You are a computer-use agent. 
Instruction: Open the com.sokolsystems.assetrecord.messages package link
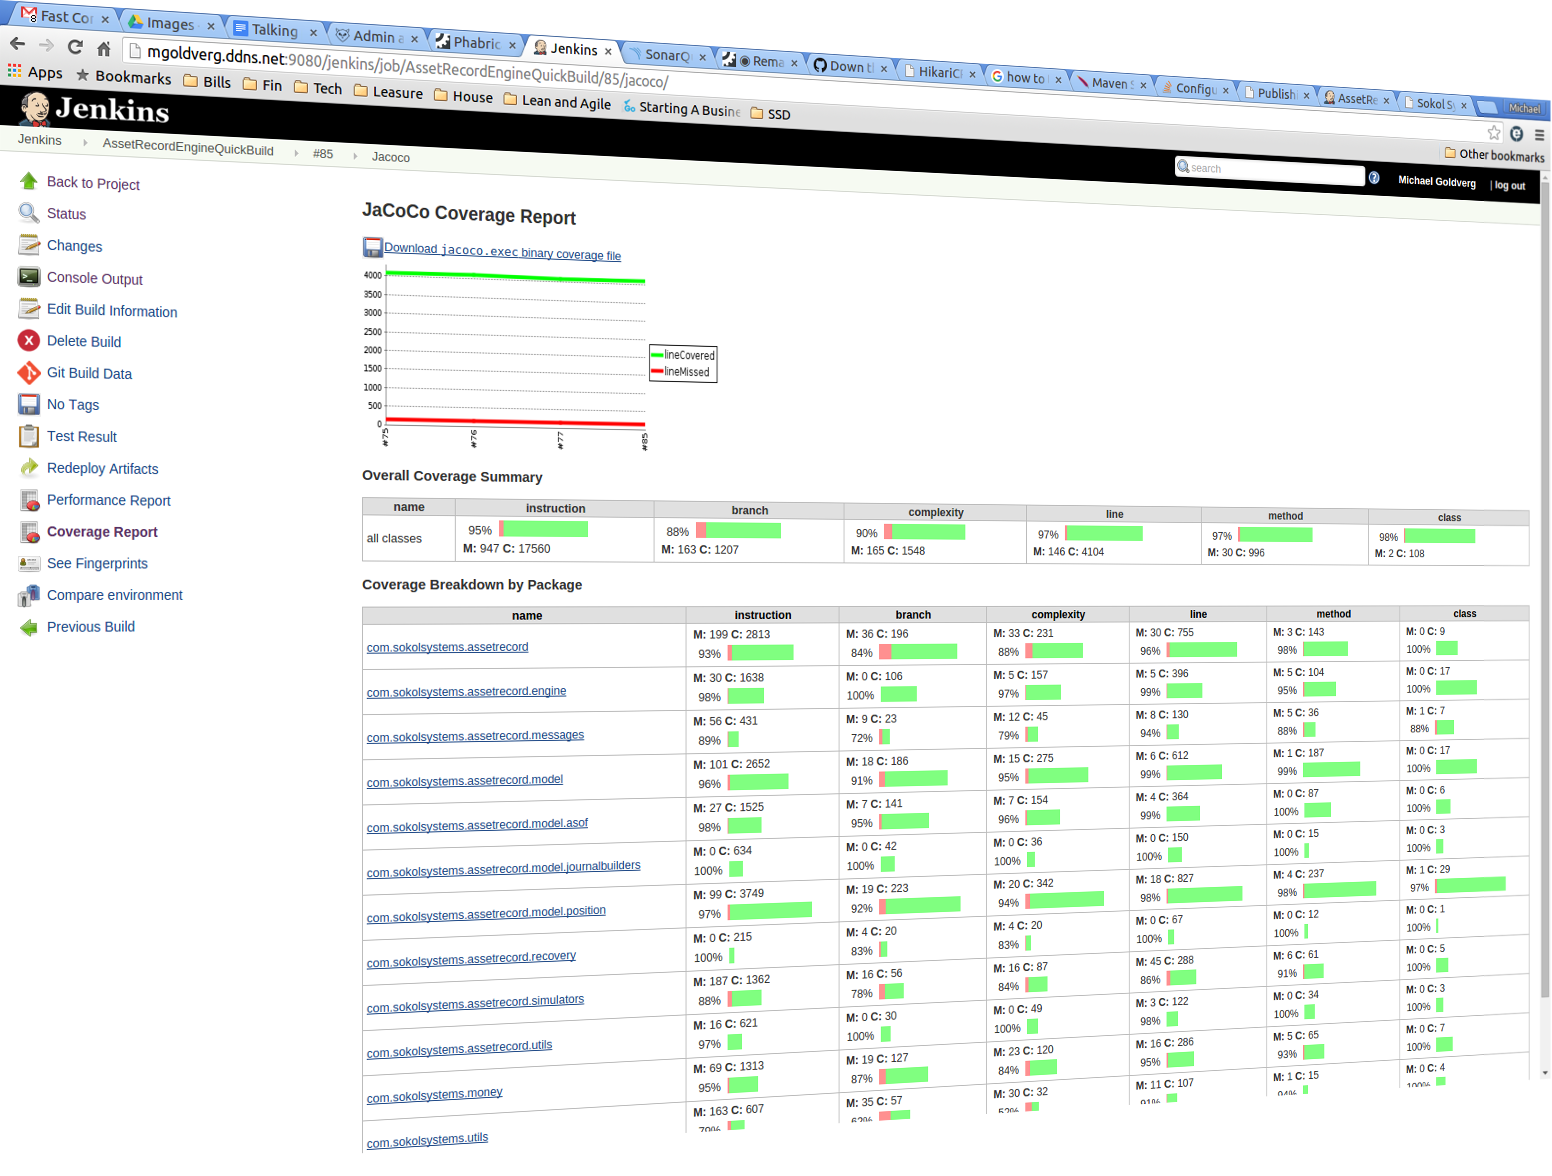475,736
